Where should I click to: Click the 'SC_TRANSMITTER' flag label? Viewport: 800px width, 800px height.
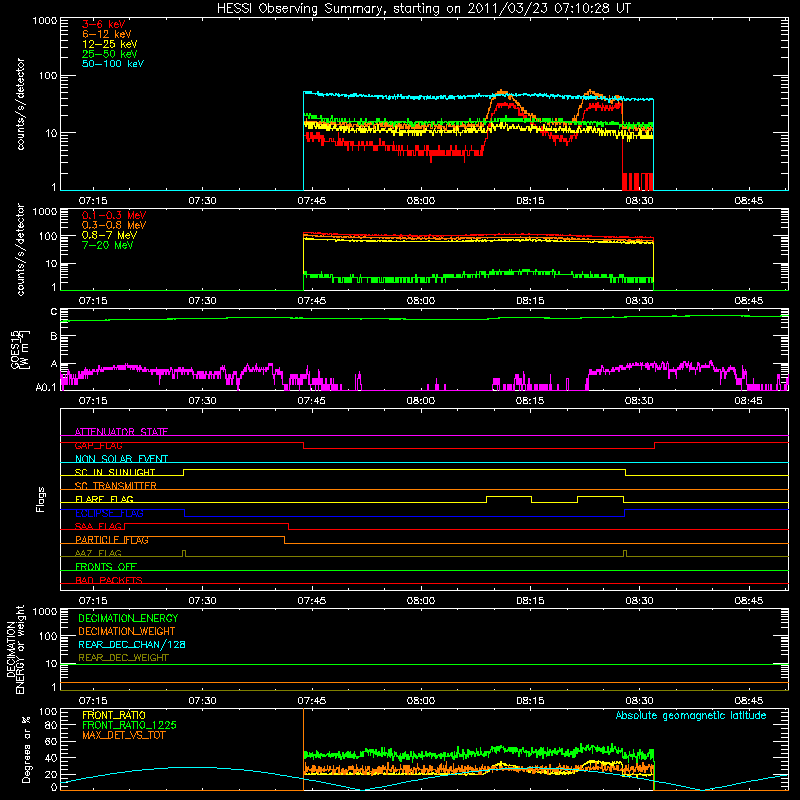116,486
